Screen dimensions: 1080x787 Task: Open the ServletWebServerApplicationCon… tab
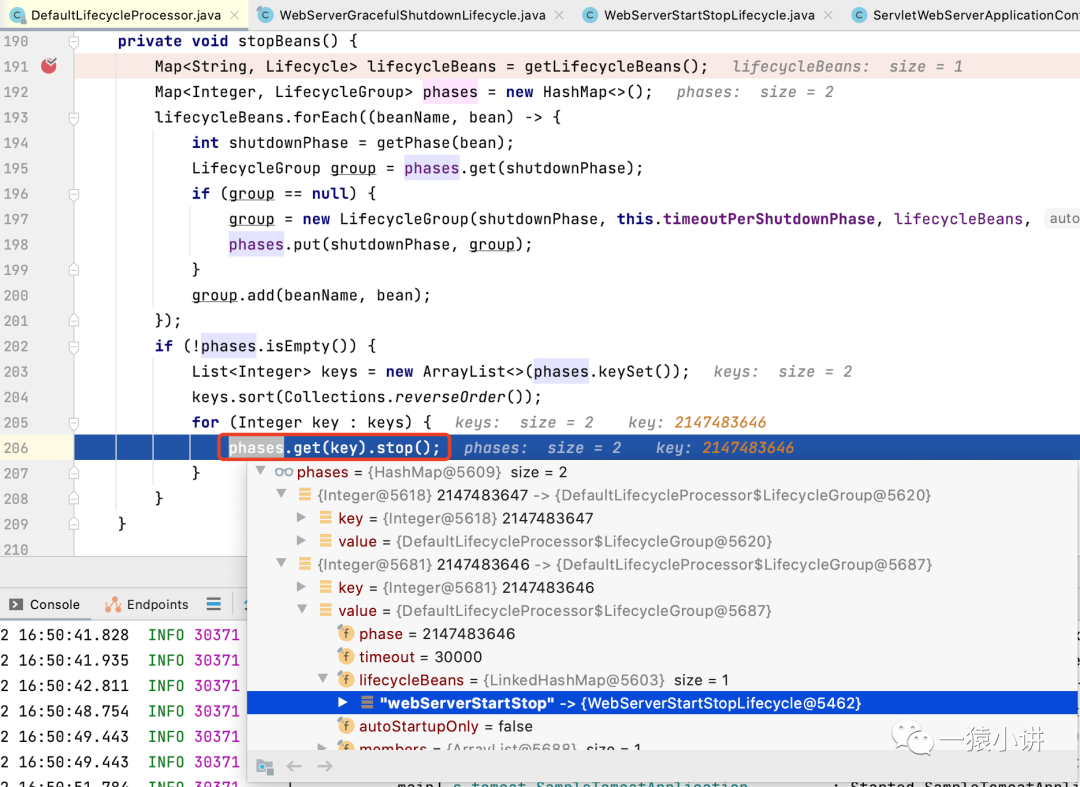pos(966,15)
